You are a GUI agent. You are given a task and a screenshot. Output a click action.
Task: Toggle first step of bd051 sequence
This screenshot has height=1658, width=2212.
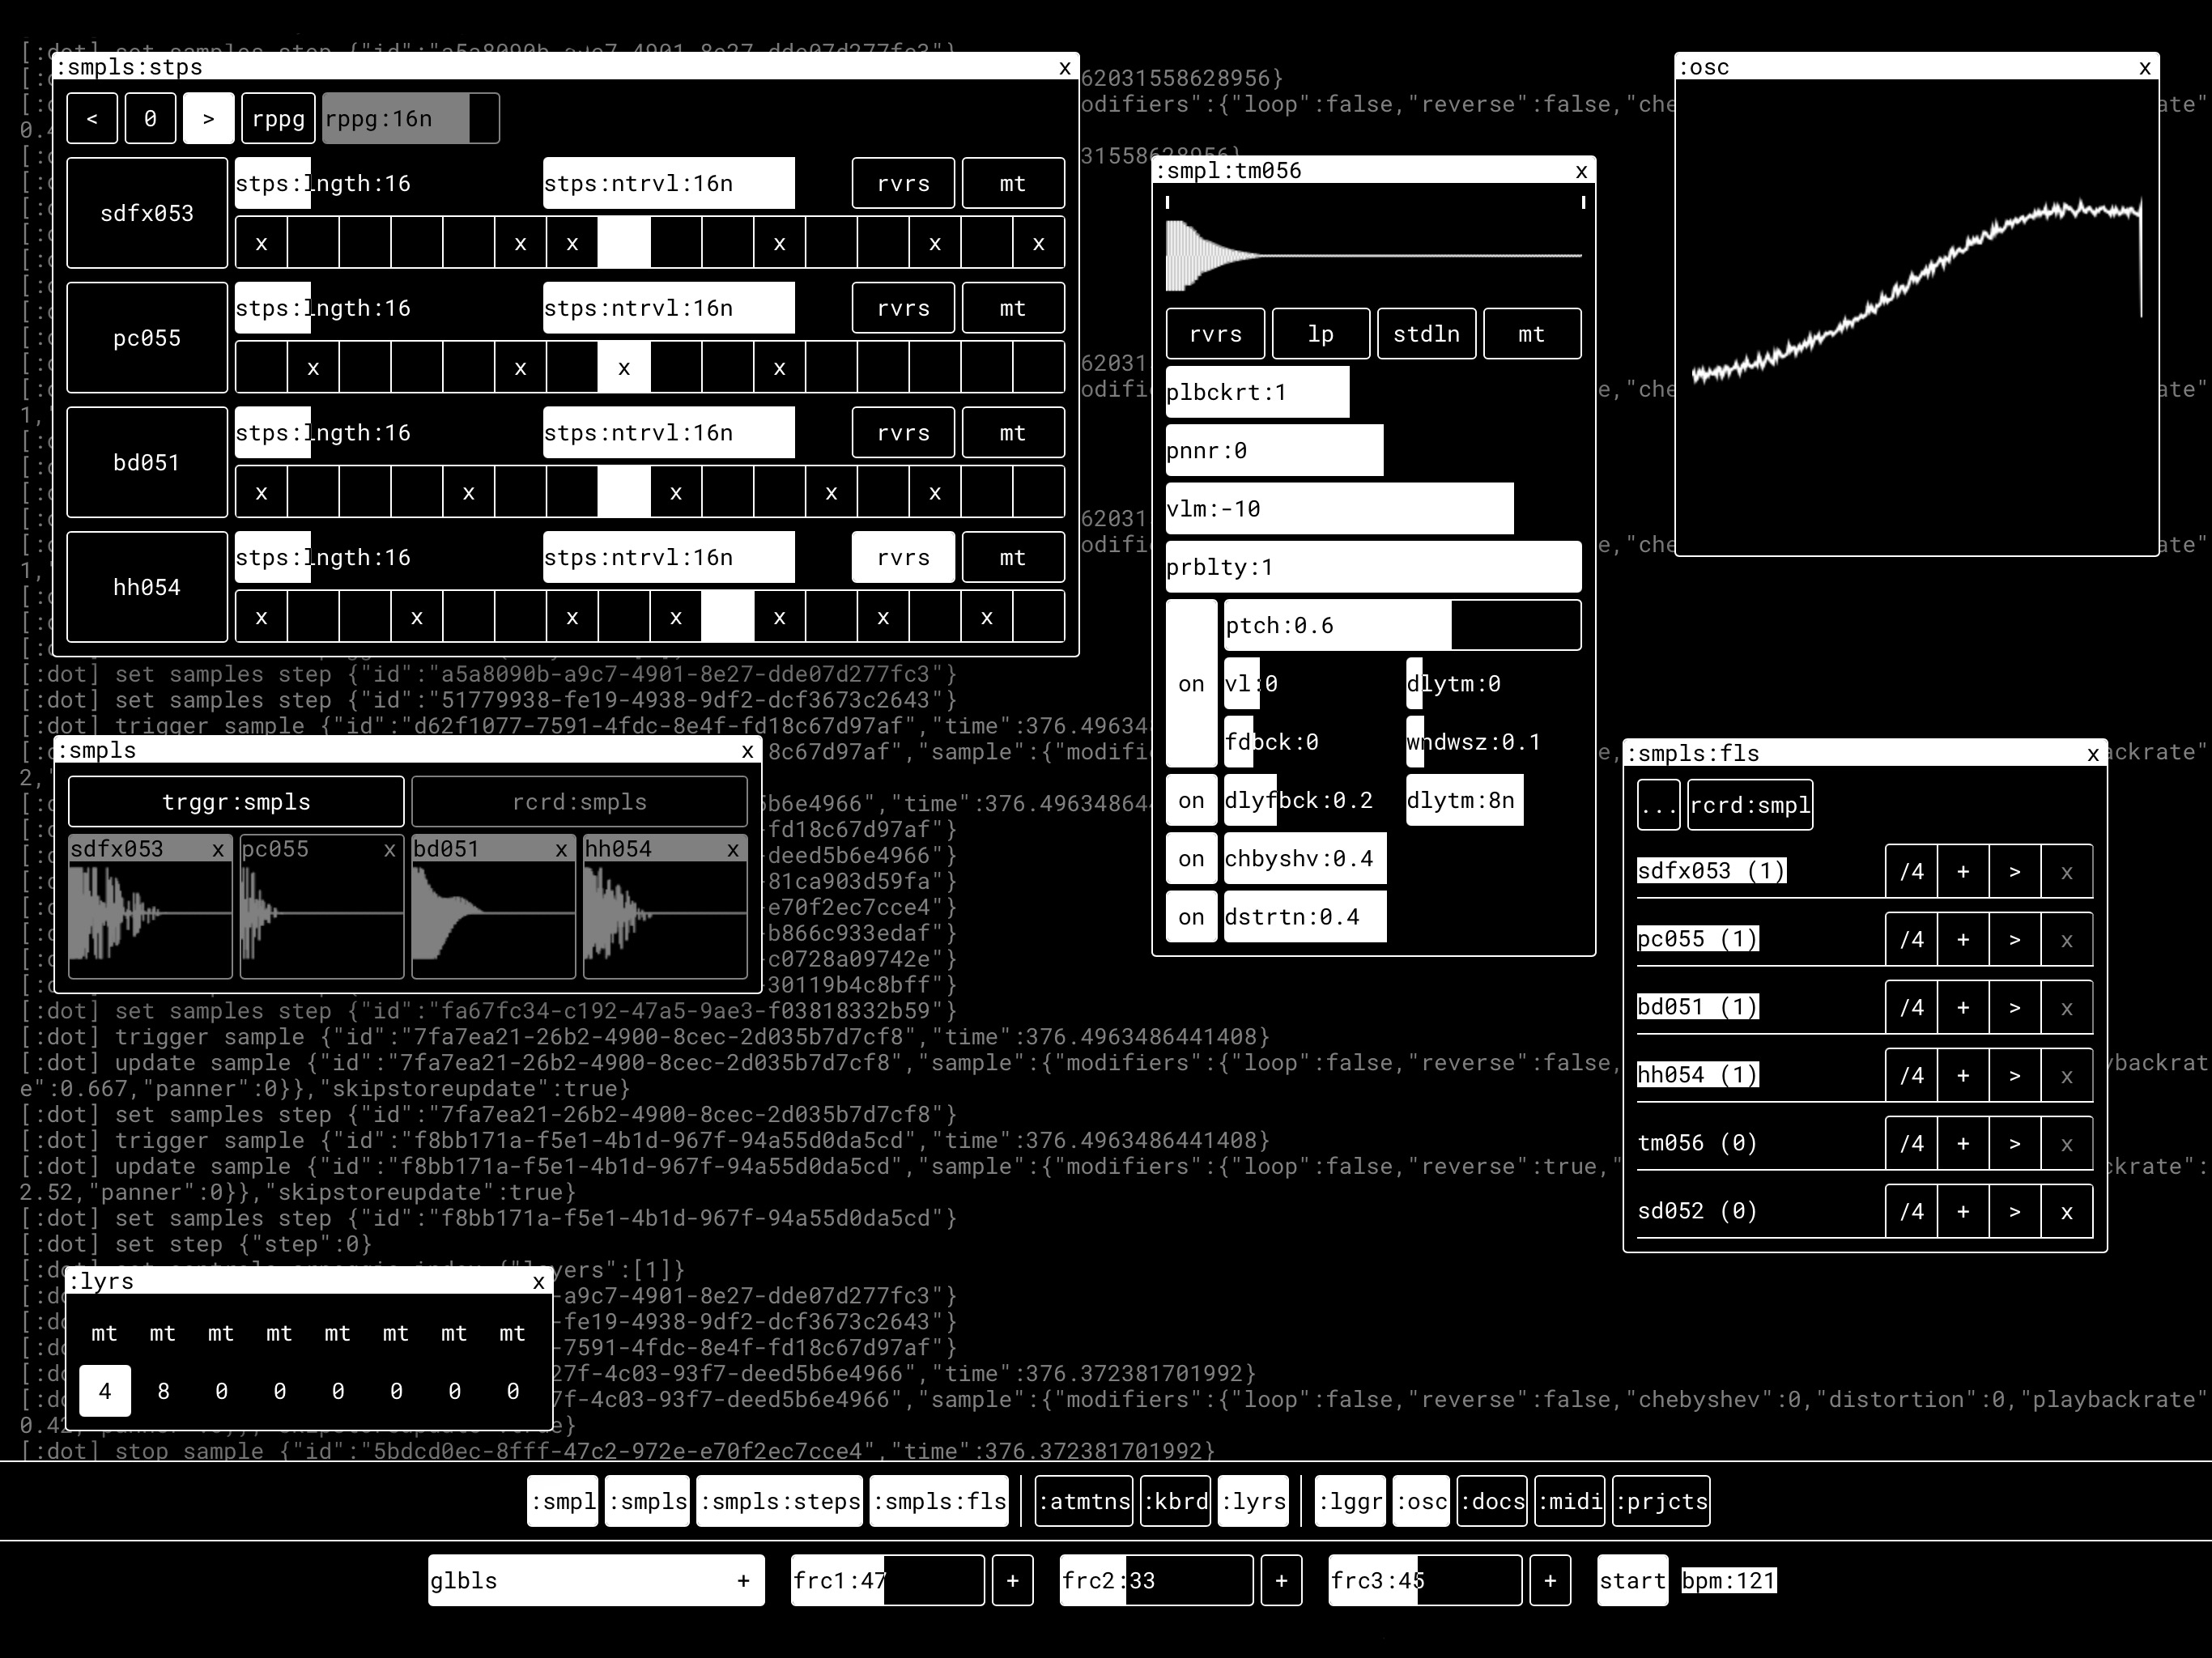tap(261, 492)
